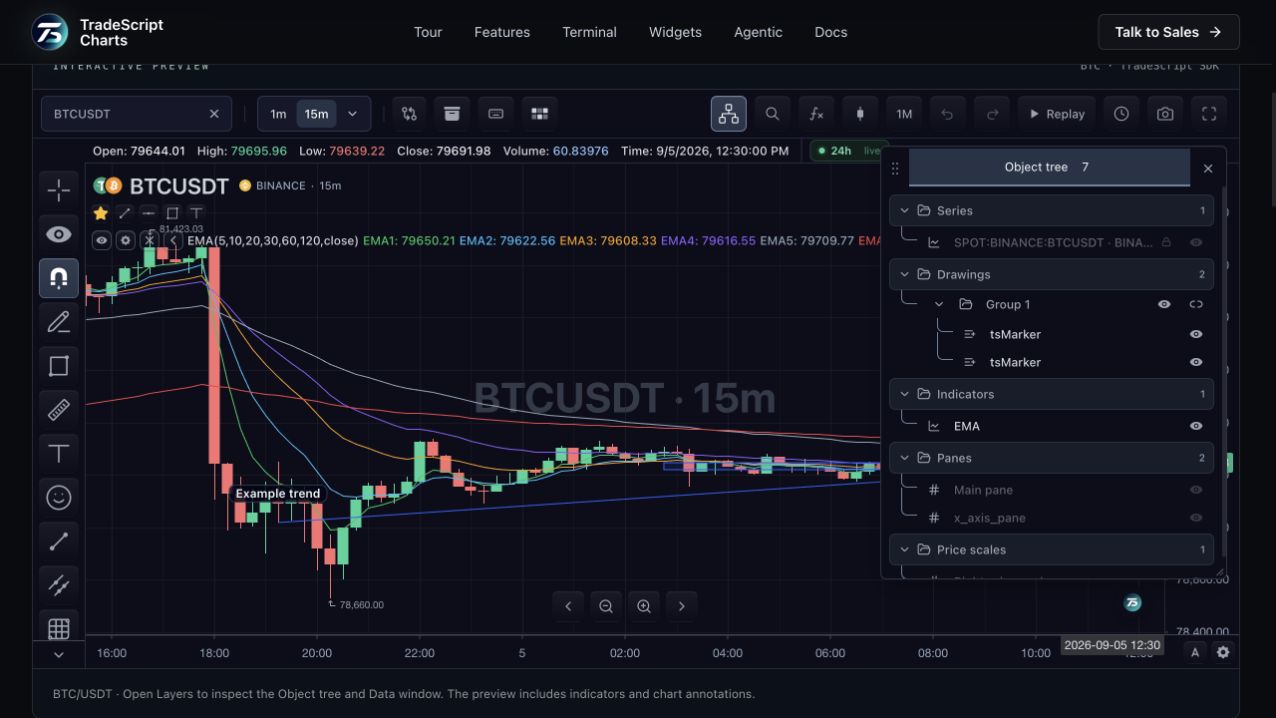Collapse the Indicators section
The height and width of the screenshot is (718, 1276).
pos(904,394)
